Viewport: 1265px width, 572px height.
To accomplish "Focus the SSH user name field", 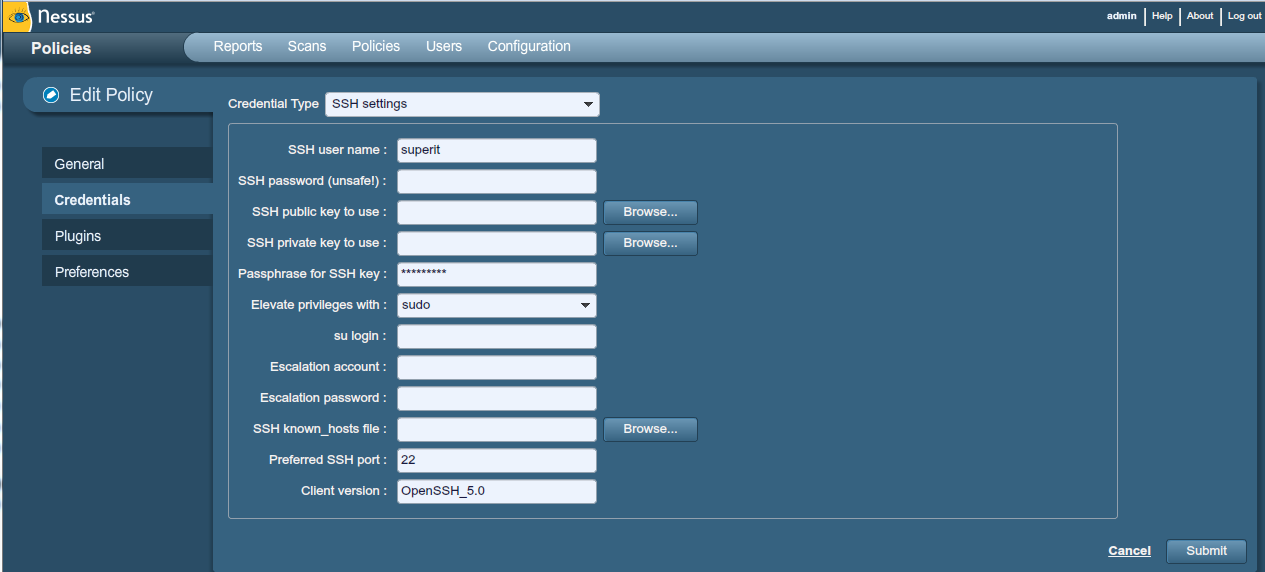I will [x=497, y=150].
